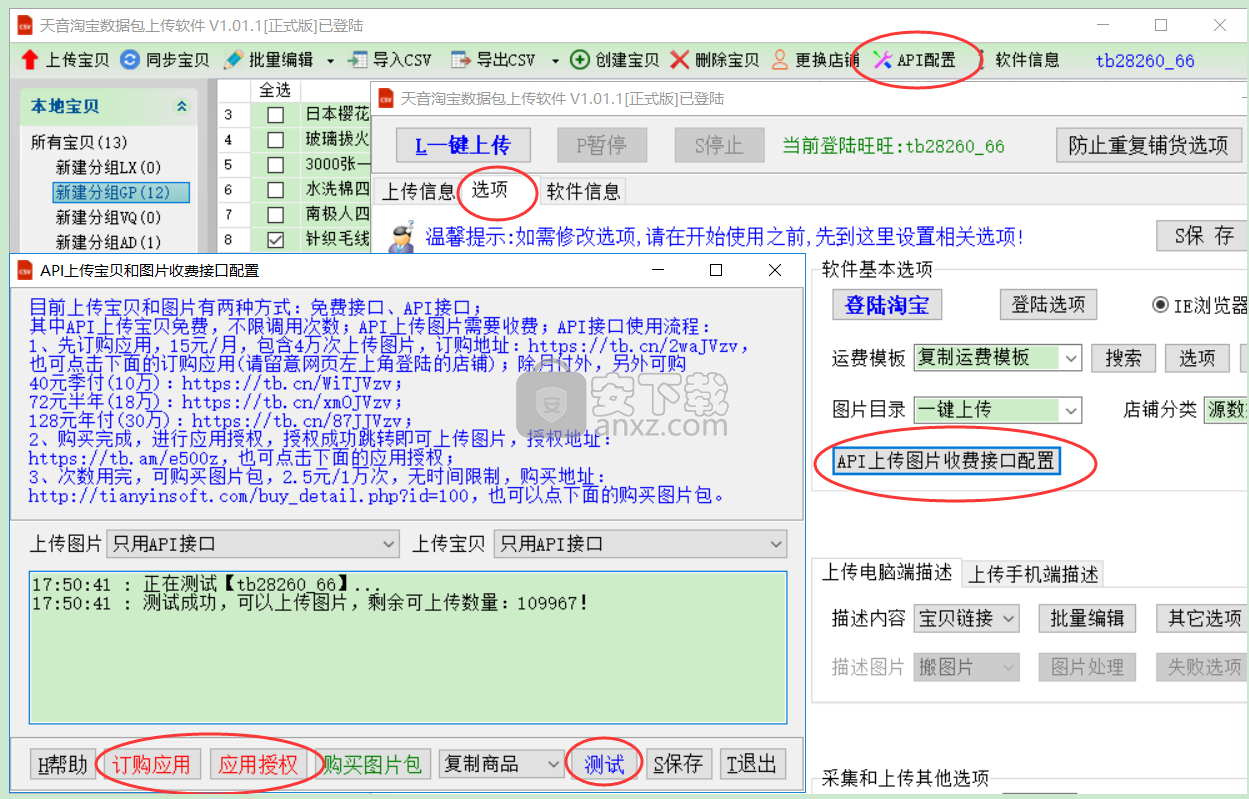Click the logged-in account tb28260_66 in toolbar

(x=1145, y=60)
